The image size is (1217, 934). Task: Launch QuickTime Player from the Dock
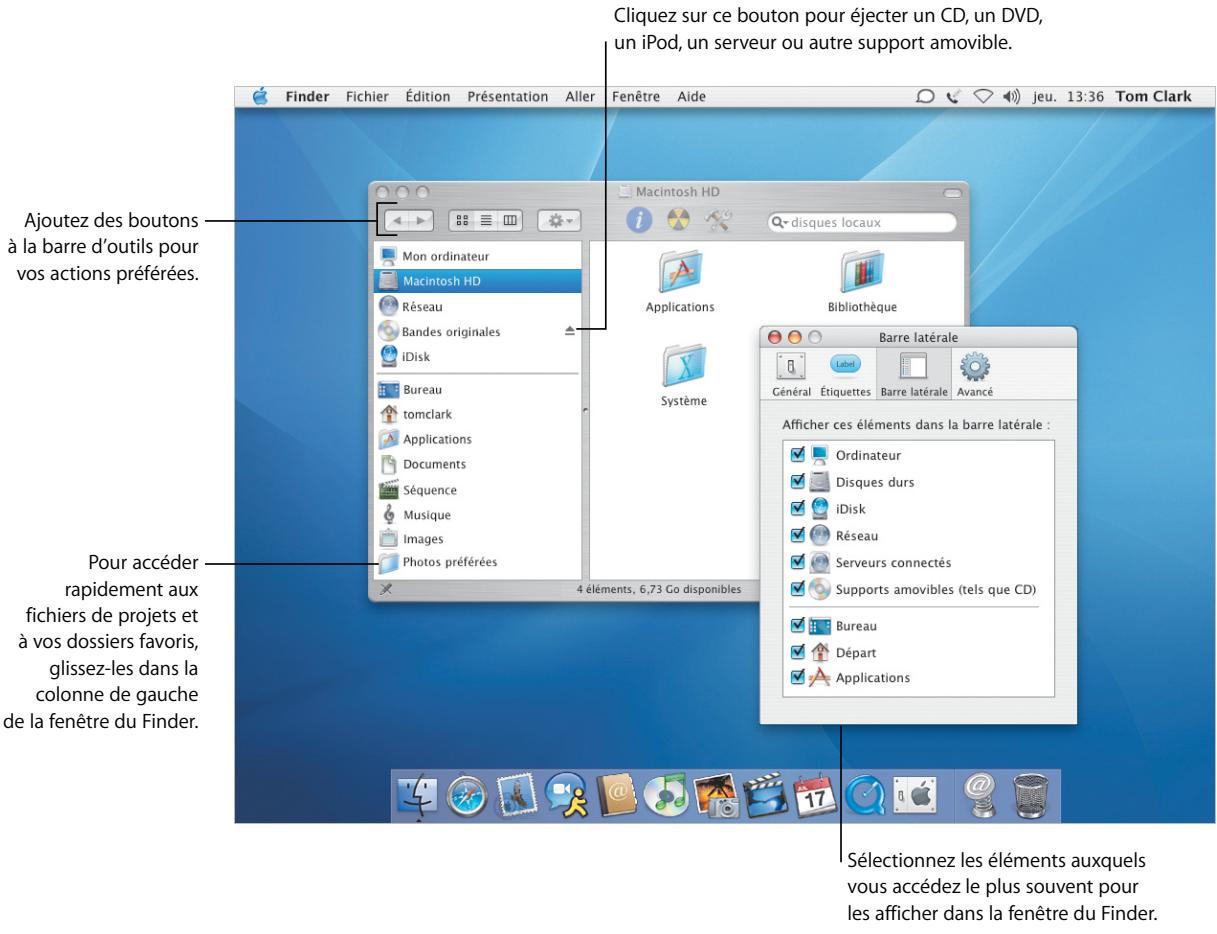pos(865,797)
